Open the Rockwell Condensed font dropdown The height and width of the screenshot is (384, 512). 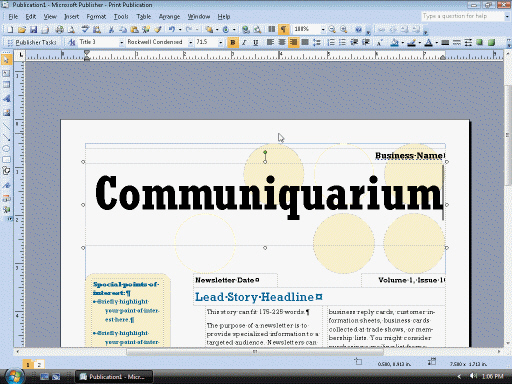(x=190, y=42)
